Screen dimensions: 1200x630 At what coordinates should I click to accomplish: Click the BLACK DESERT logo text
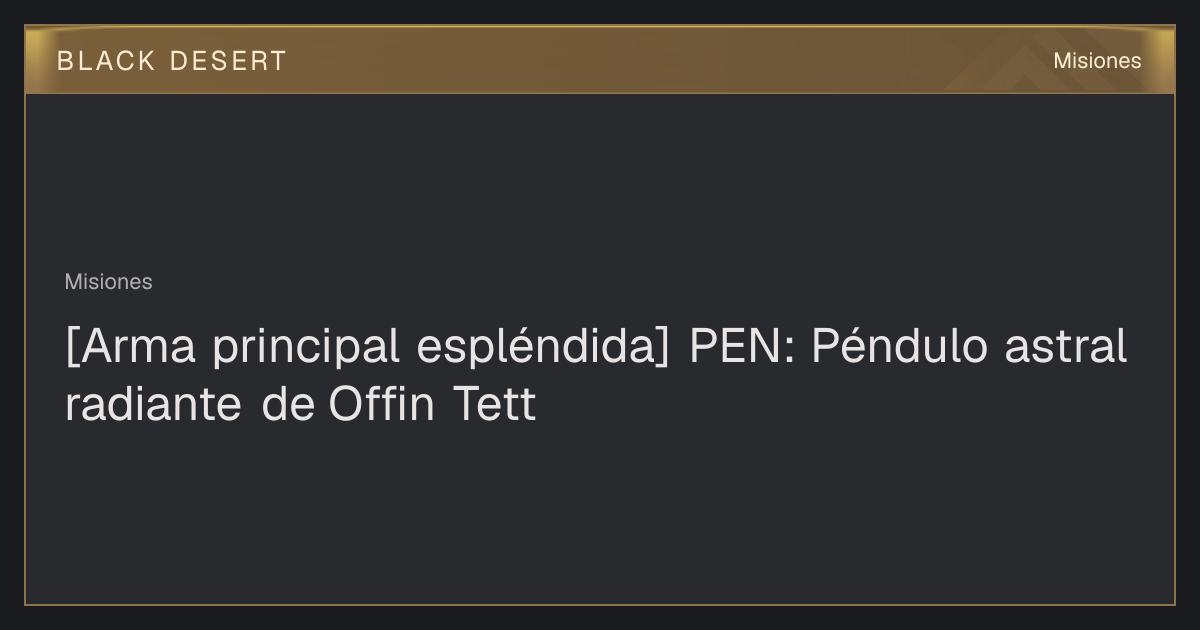click(x=172, y=61)
